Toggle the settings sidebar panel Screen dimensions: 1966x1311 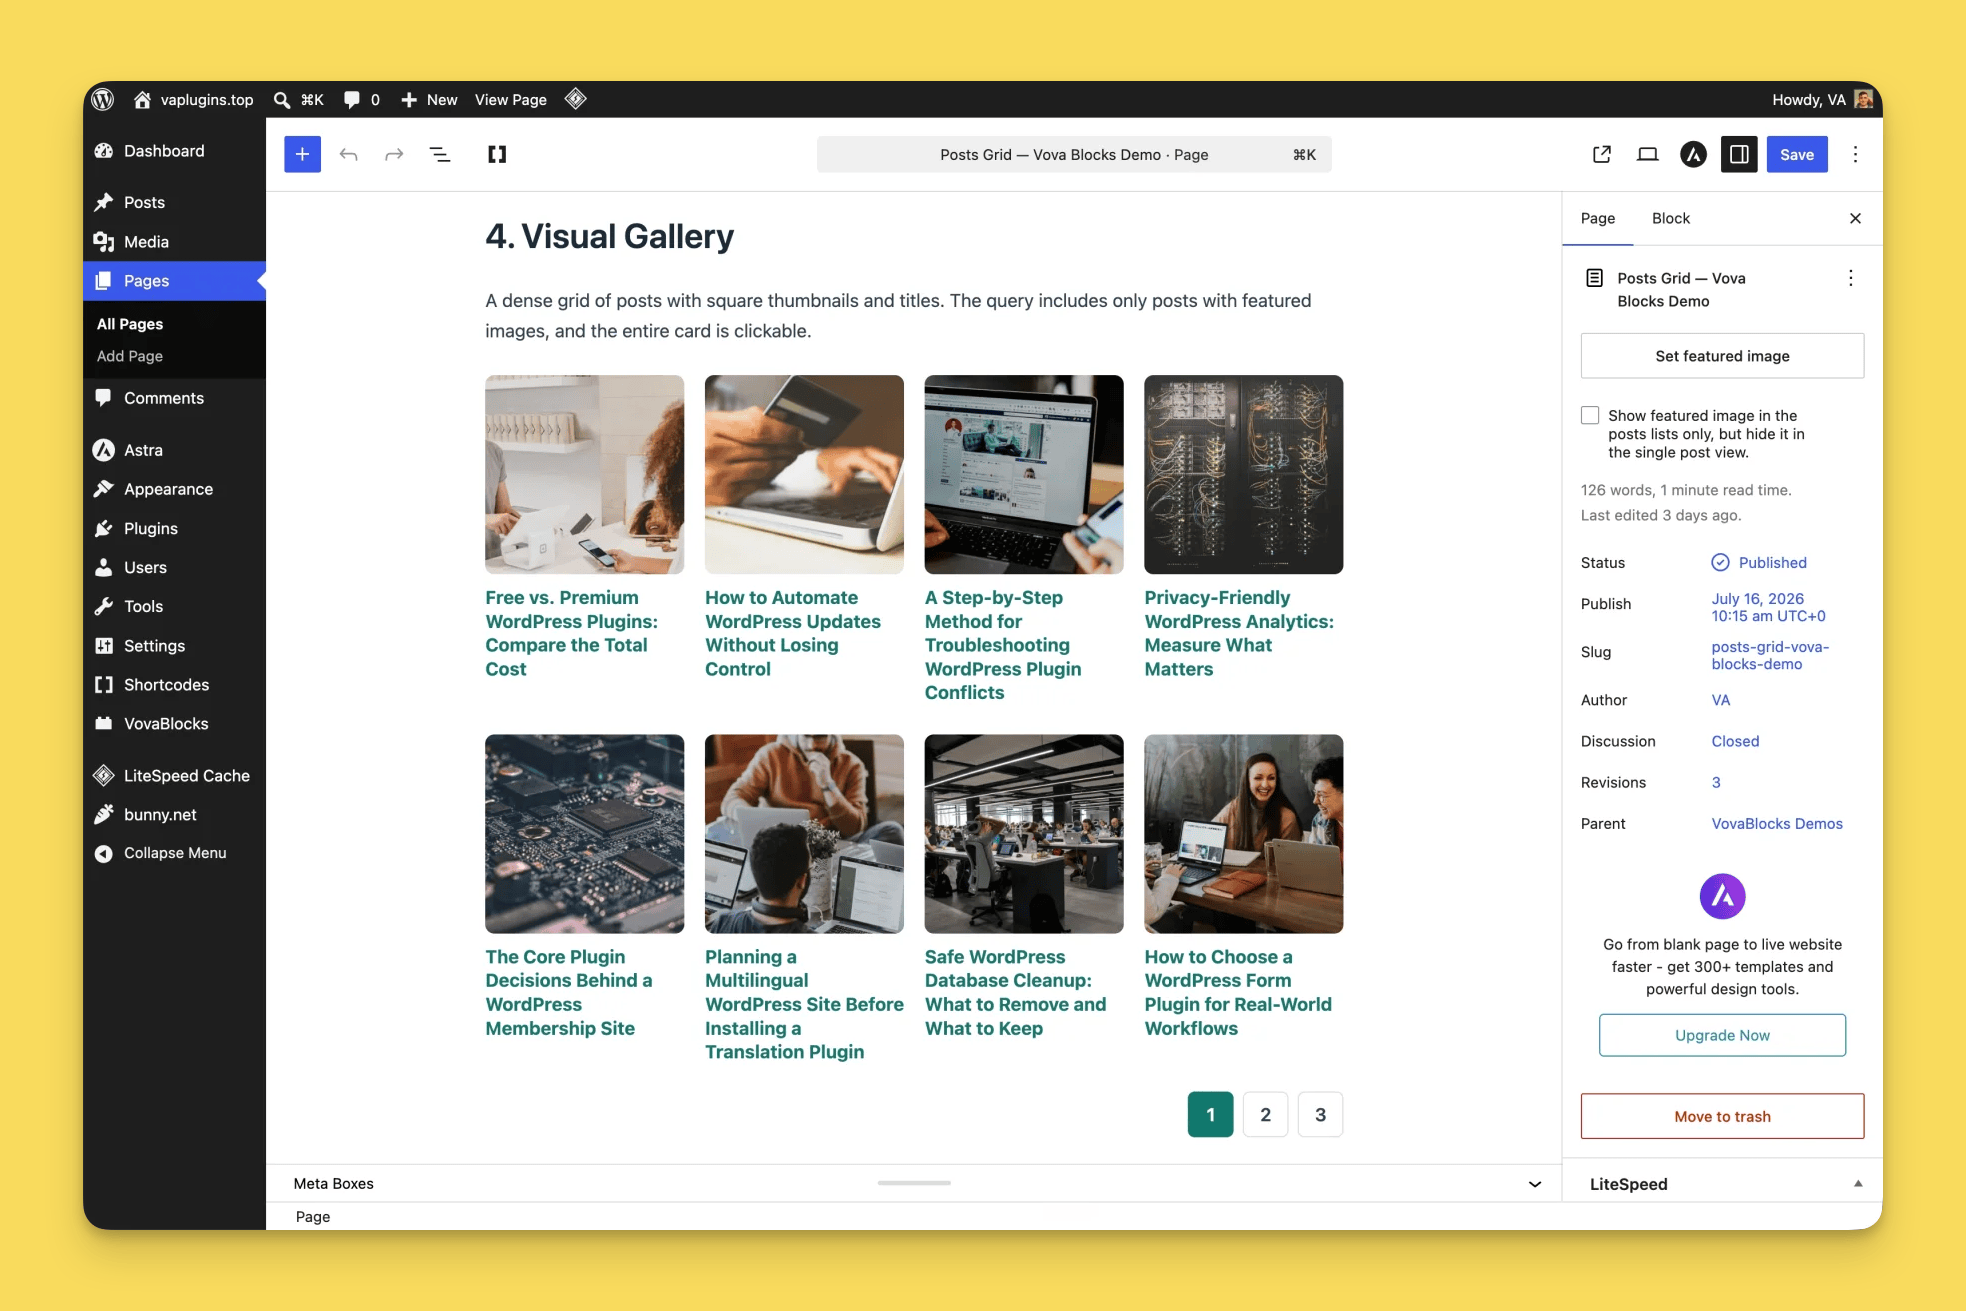coord(1739,154)
